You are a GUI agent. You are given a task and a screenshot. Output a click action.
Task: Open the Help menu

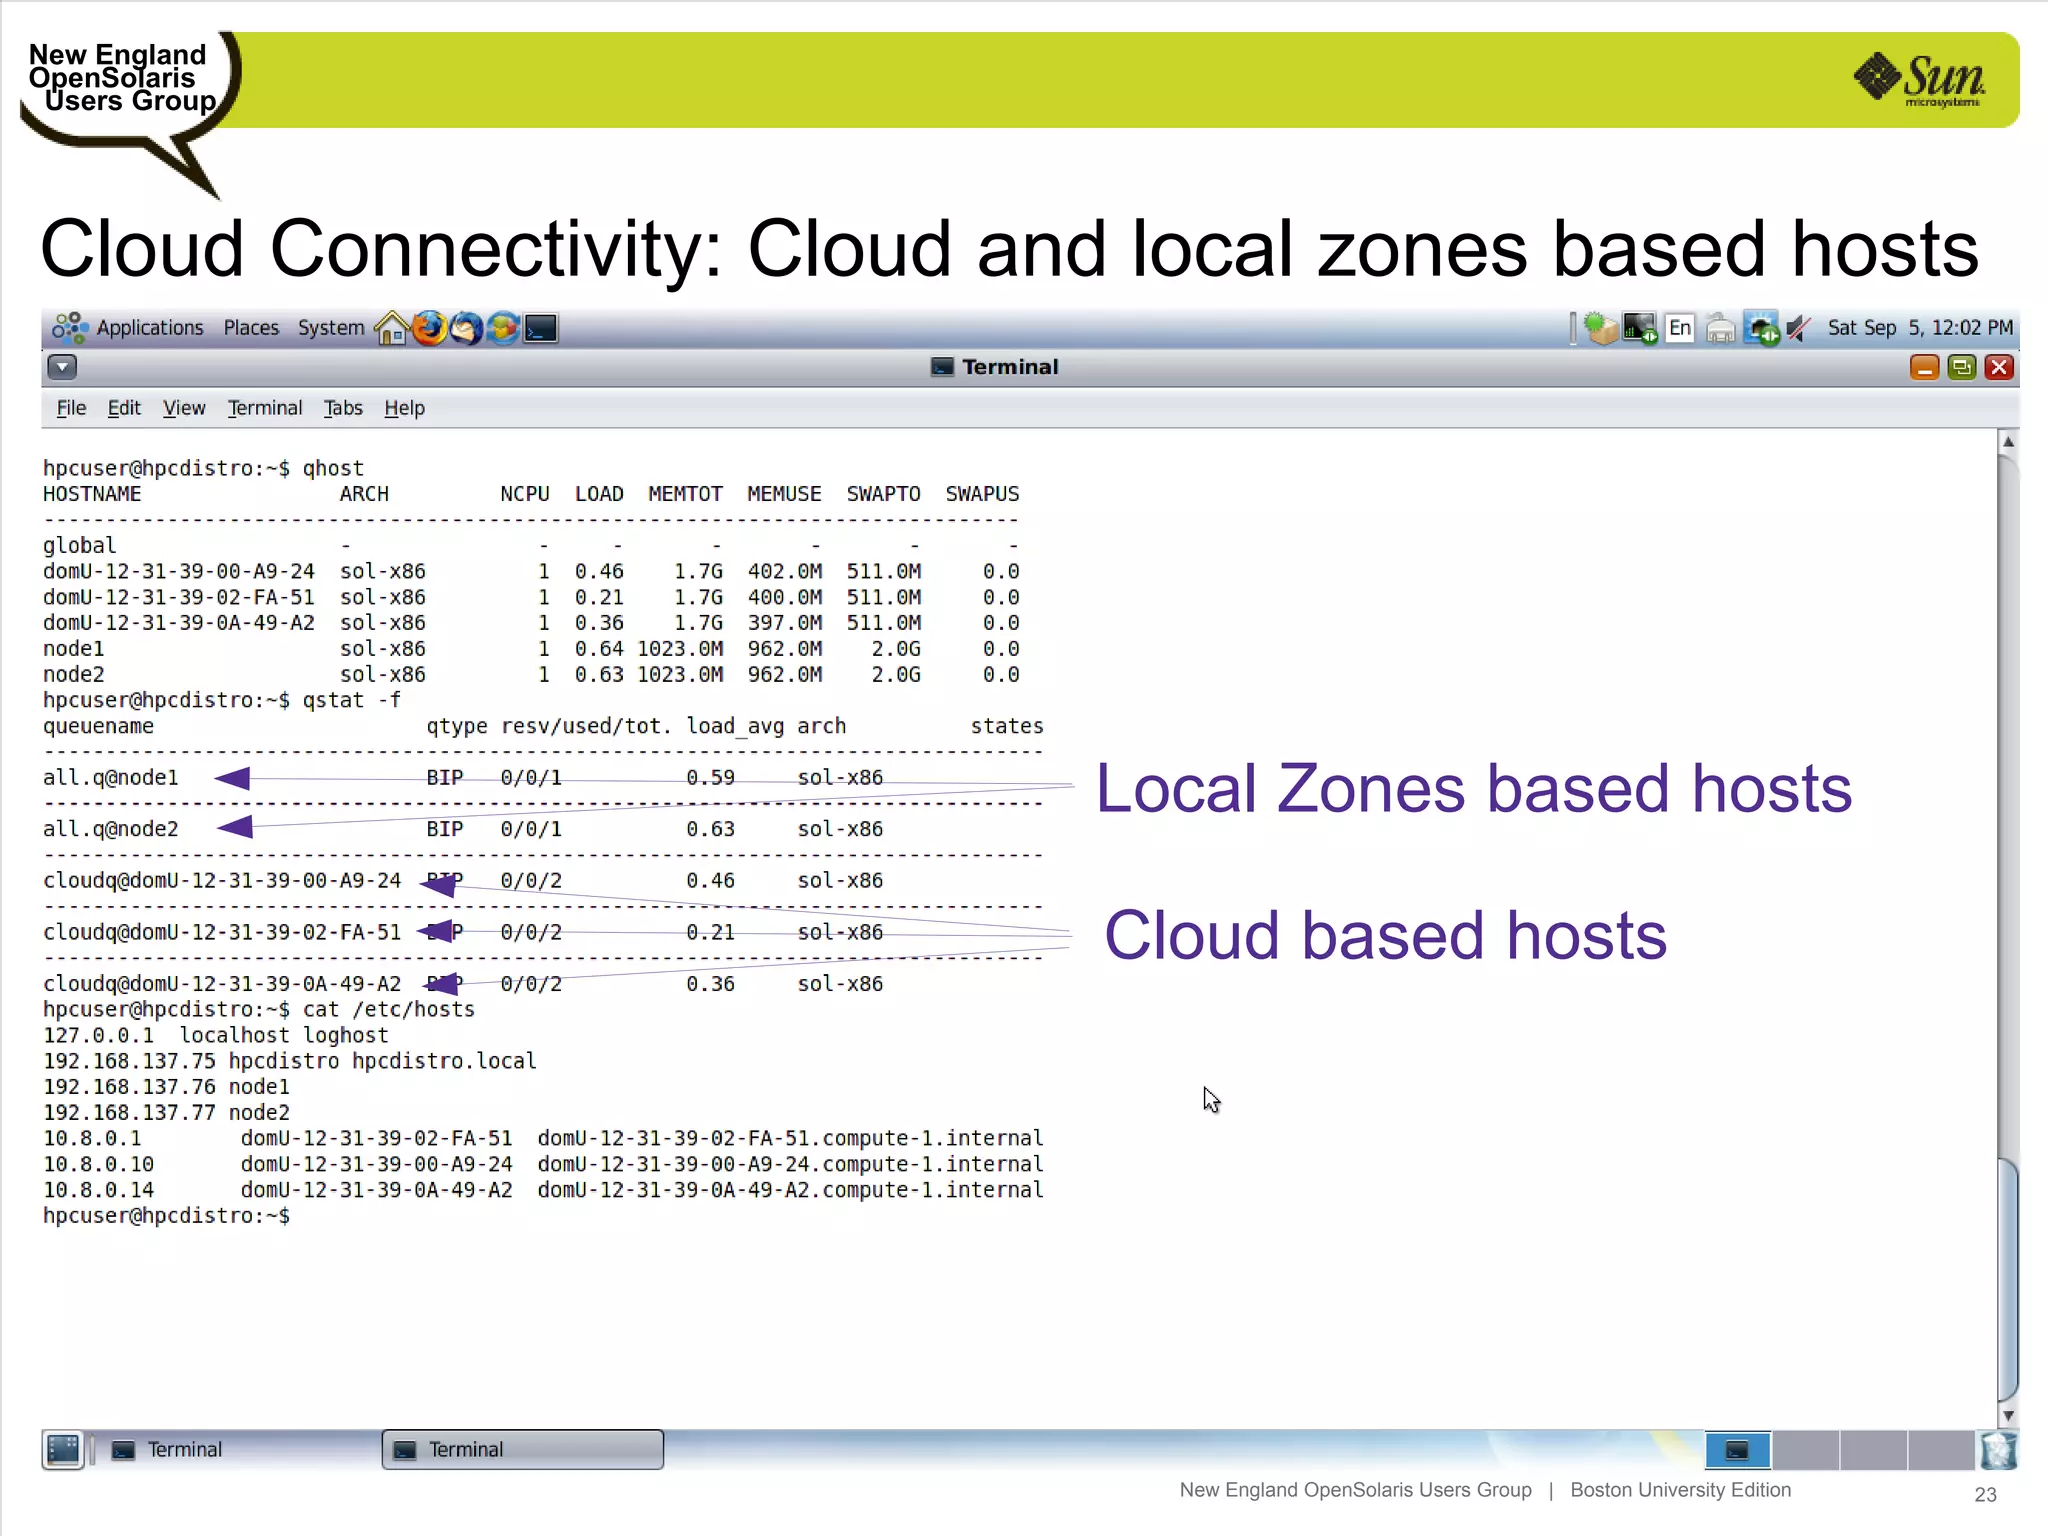pos(405,408)
